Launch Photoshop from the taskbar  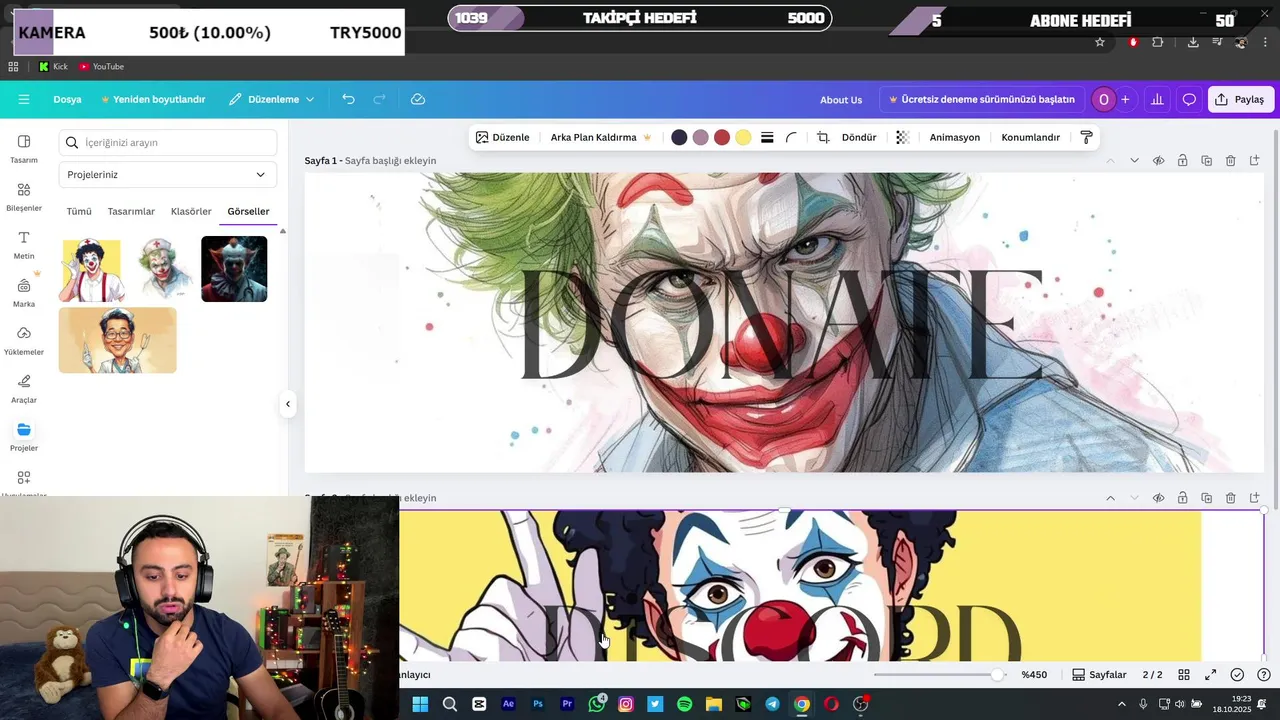(x=538, y=704)
